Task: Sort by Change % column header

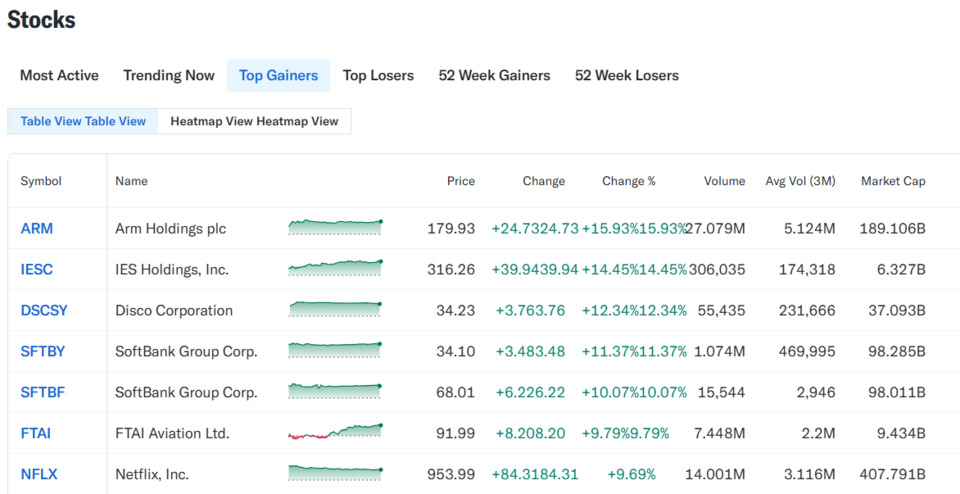Action: coord(629,181)
